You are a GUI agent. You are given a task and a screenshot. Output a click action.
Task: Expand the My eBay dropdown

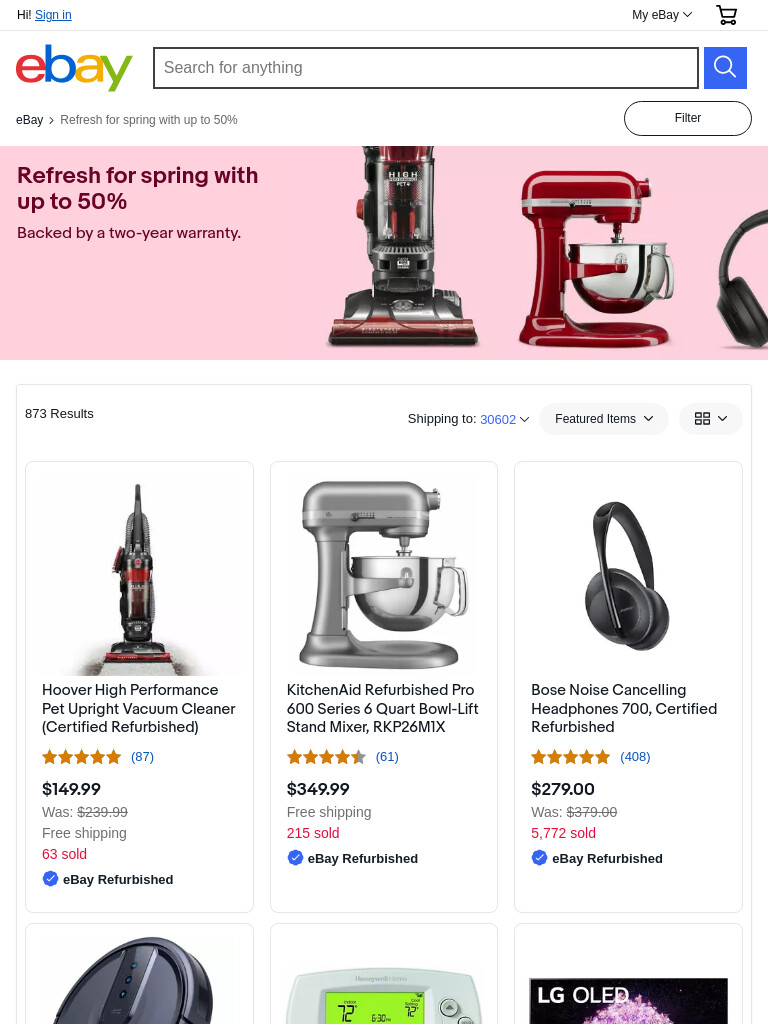(x=662, y=14)
